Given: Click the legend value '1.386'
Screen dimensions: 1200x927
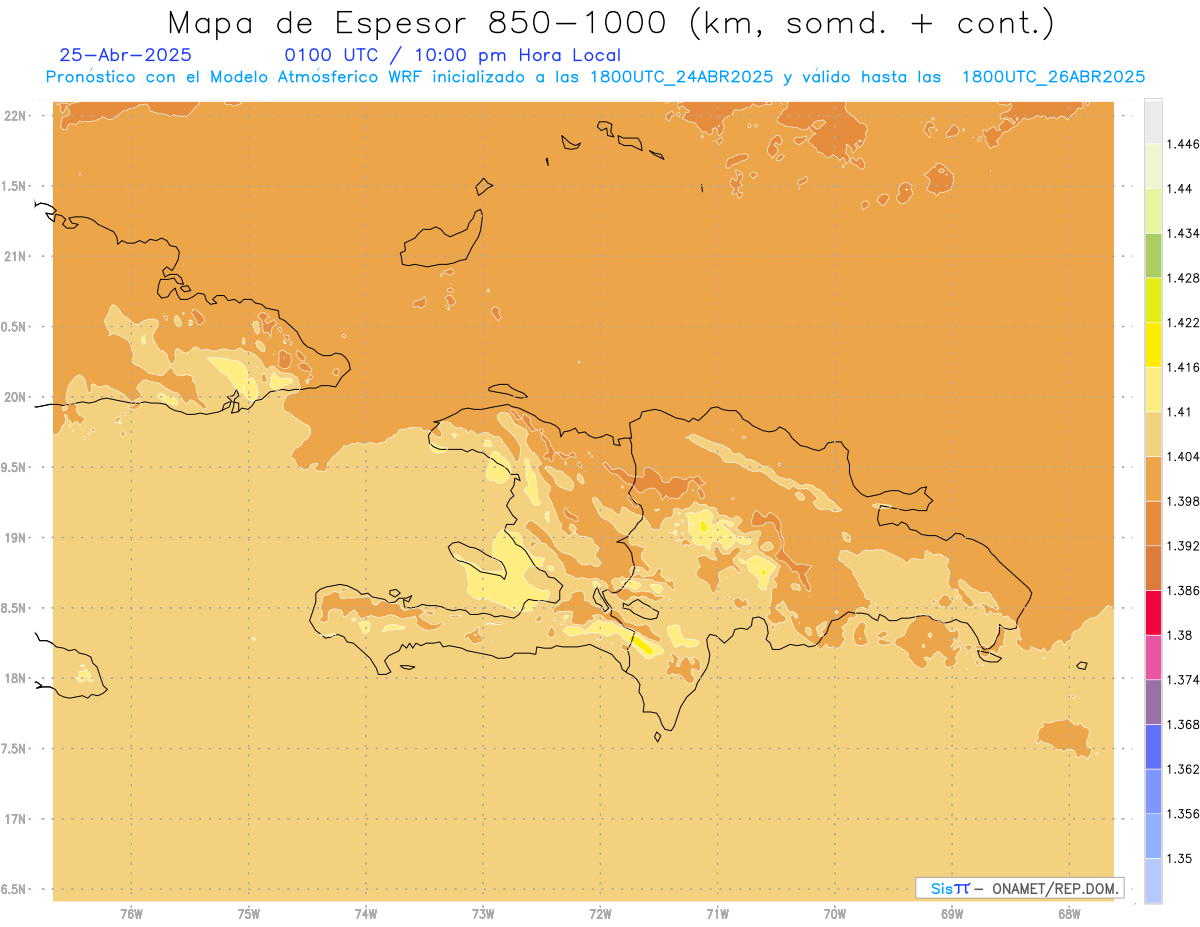Looking at the screenshot, I should [x=1182, y=591].
